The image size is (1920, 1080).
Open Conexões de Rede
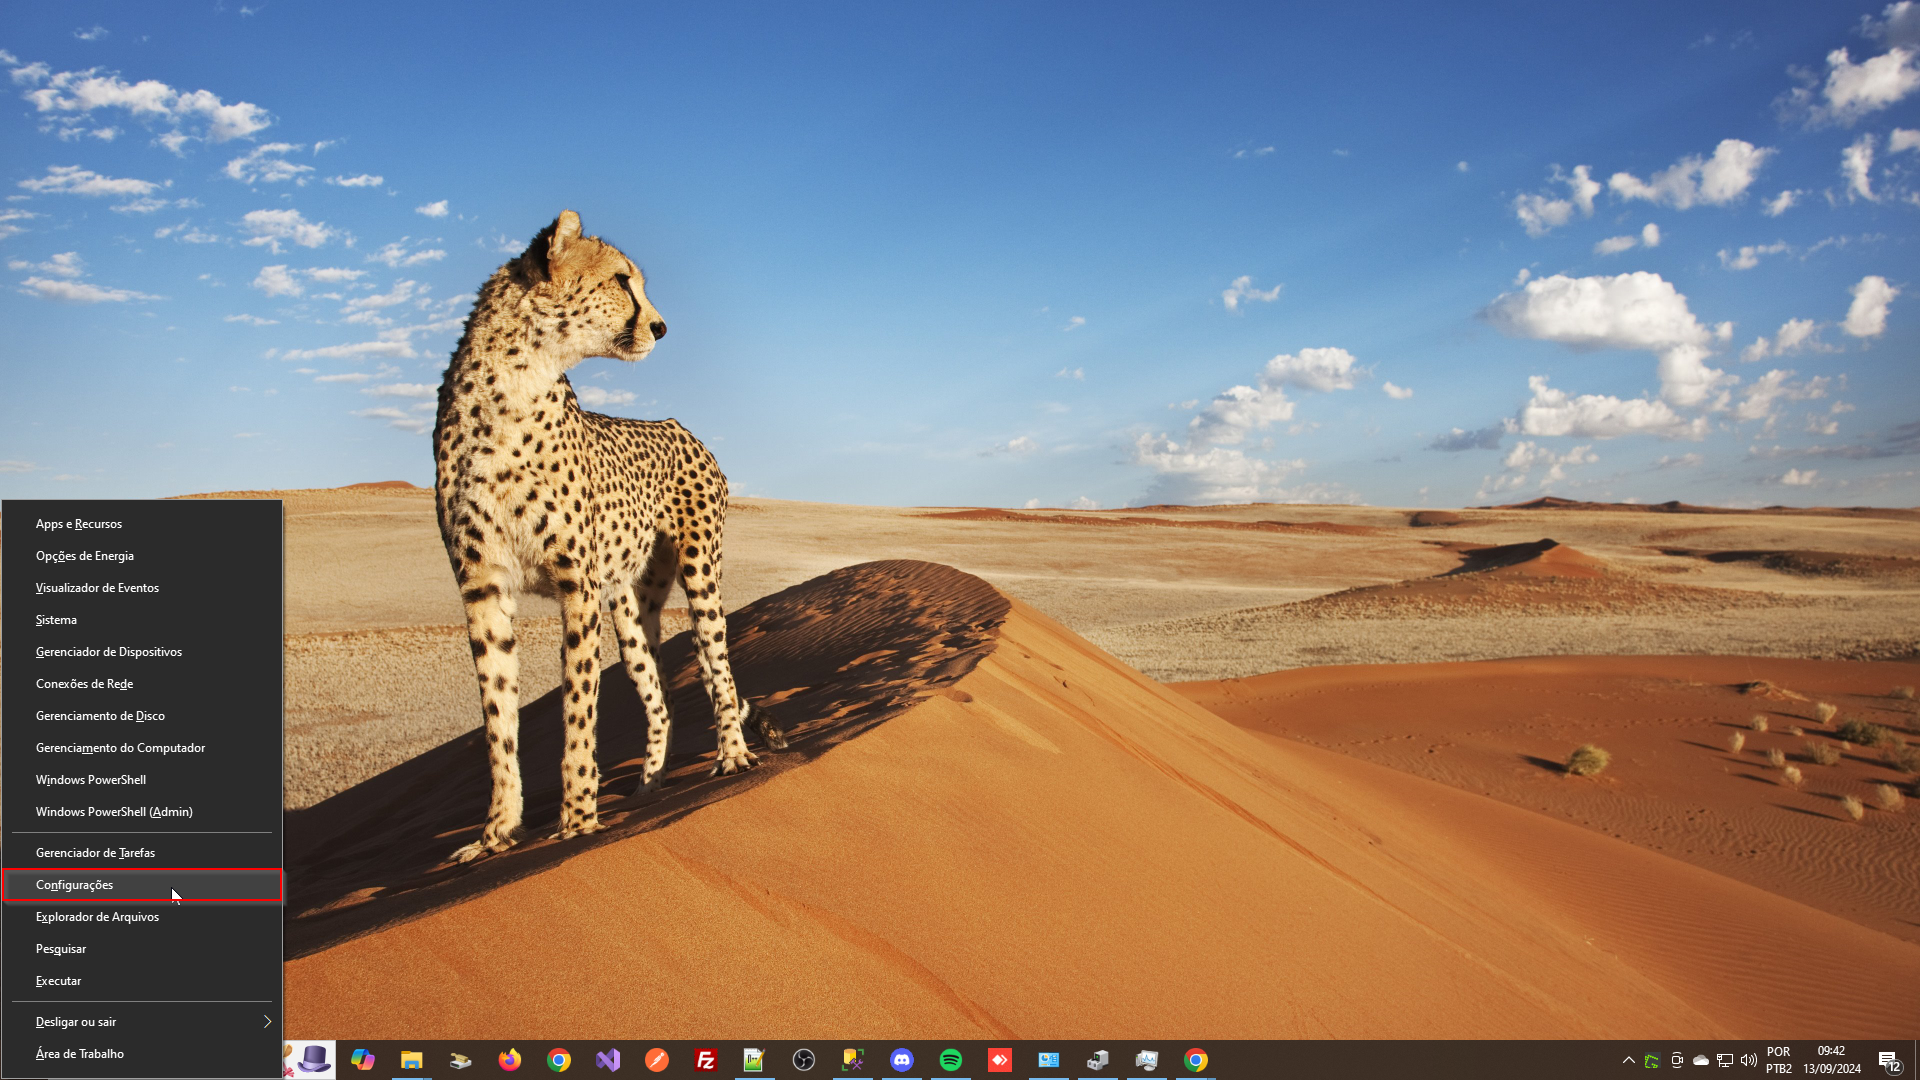142,684
